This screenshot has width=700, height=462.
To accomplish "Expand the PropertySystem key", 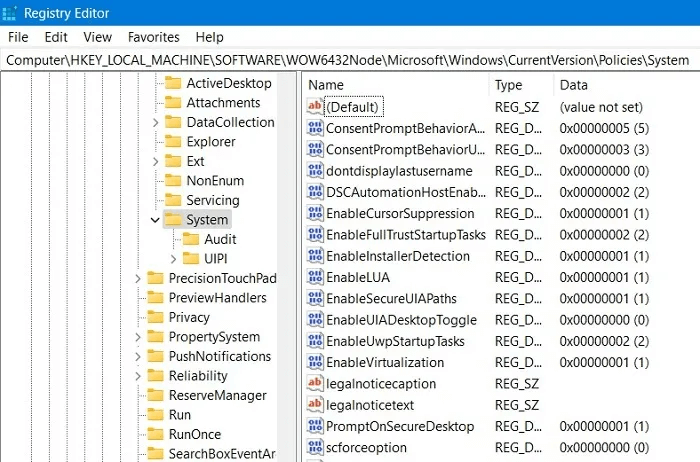I will 138,337.
